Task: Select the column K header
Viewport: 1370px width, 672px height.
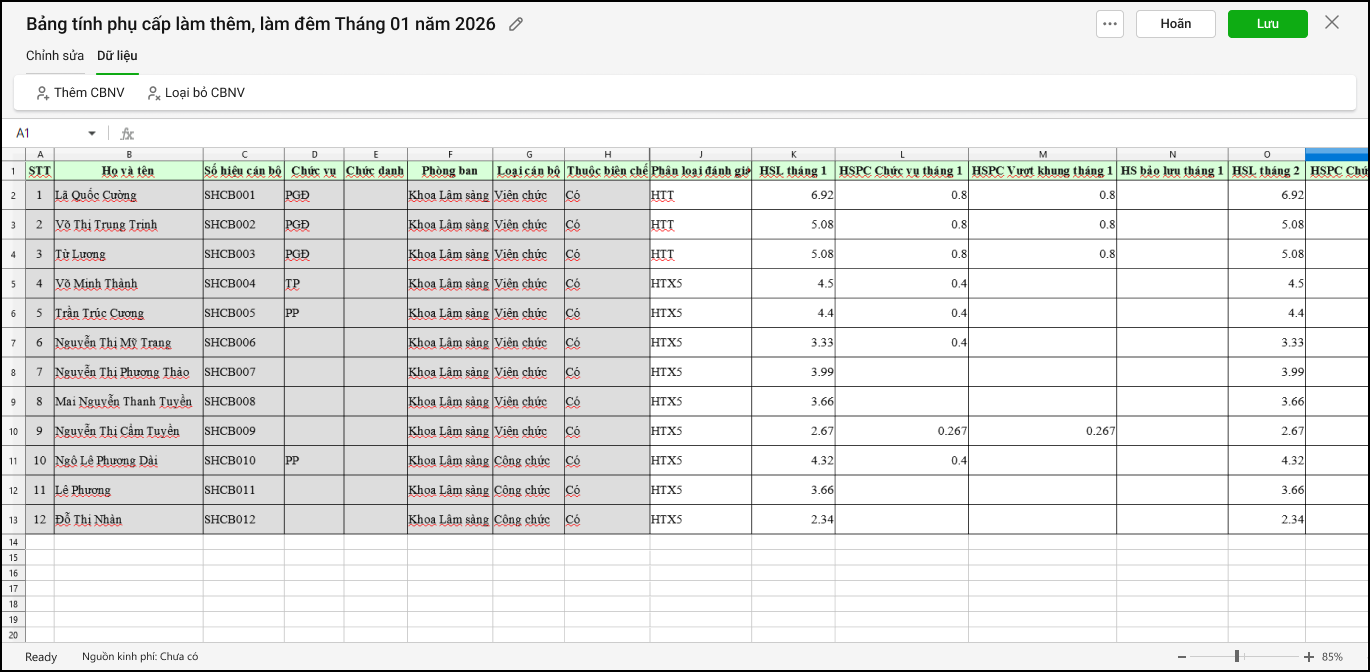Action: tap(793, 154)
